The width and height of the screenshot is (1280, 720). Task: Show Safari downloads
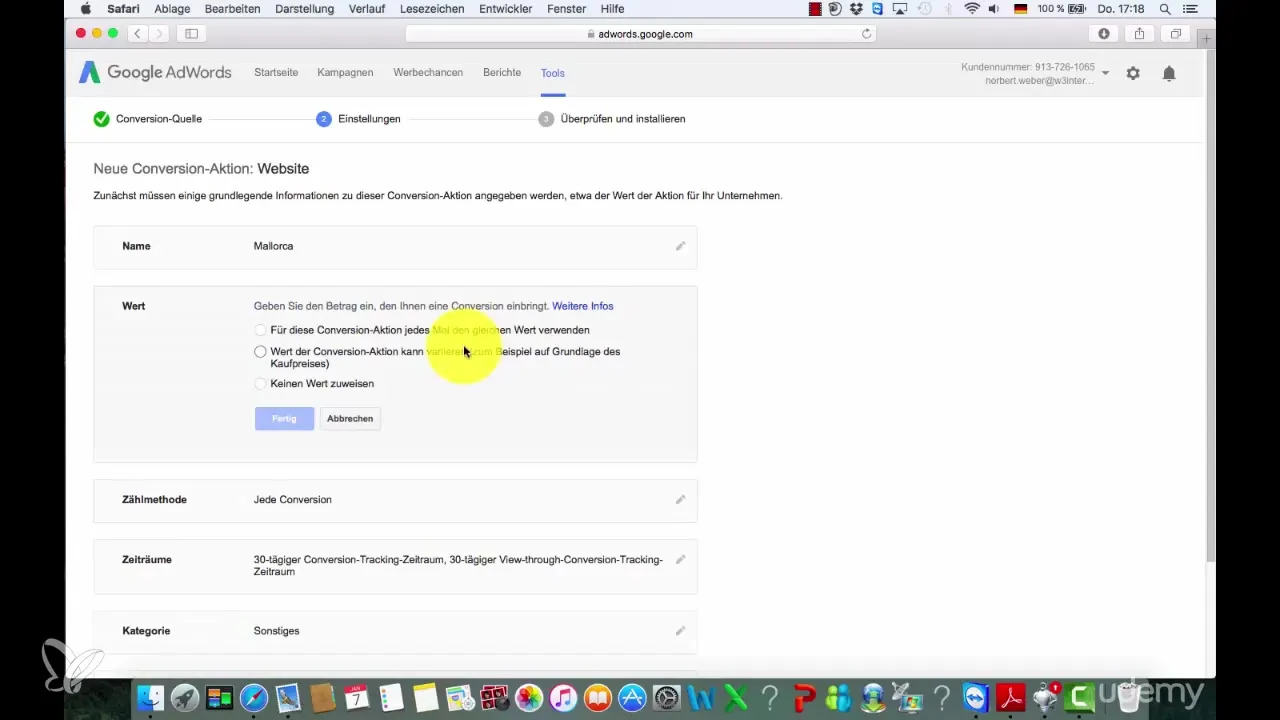(x=1104, y=34)
